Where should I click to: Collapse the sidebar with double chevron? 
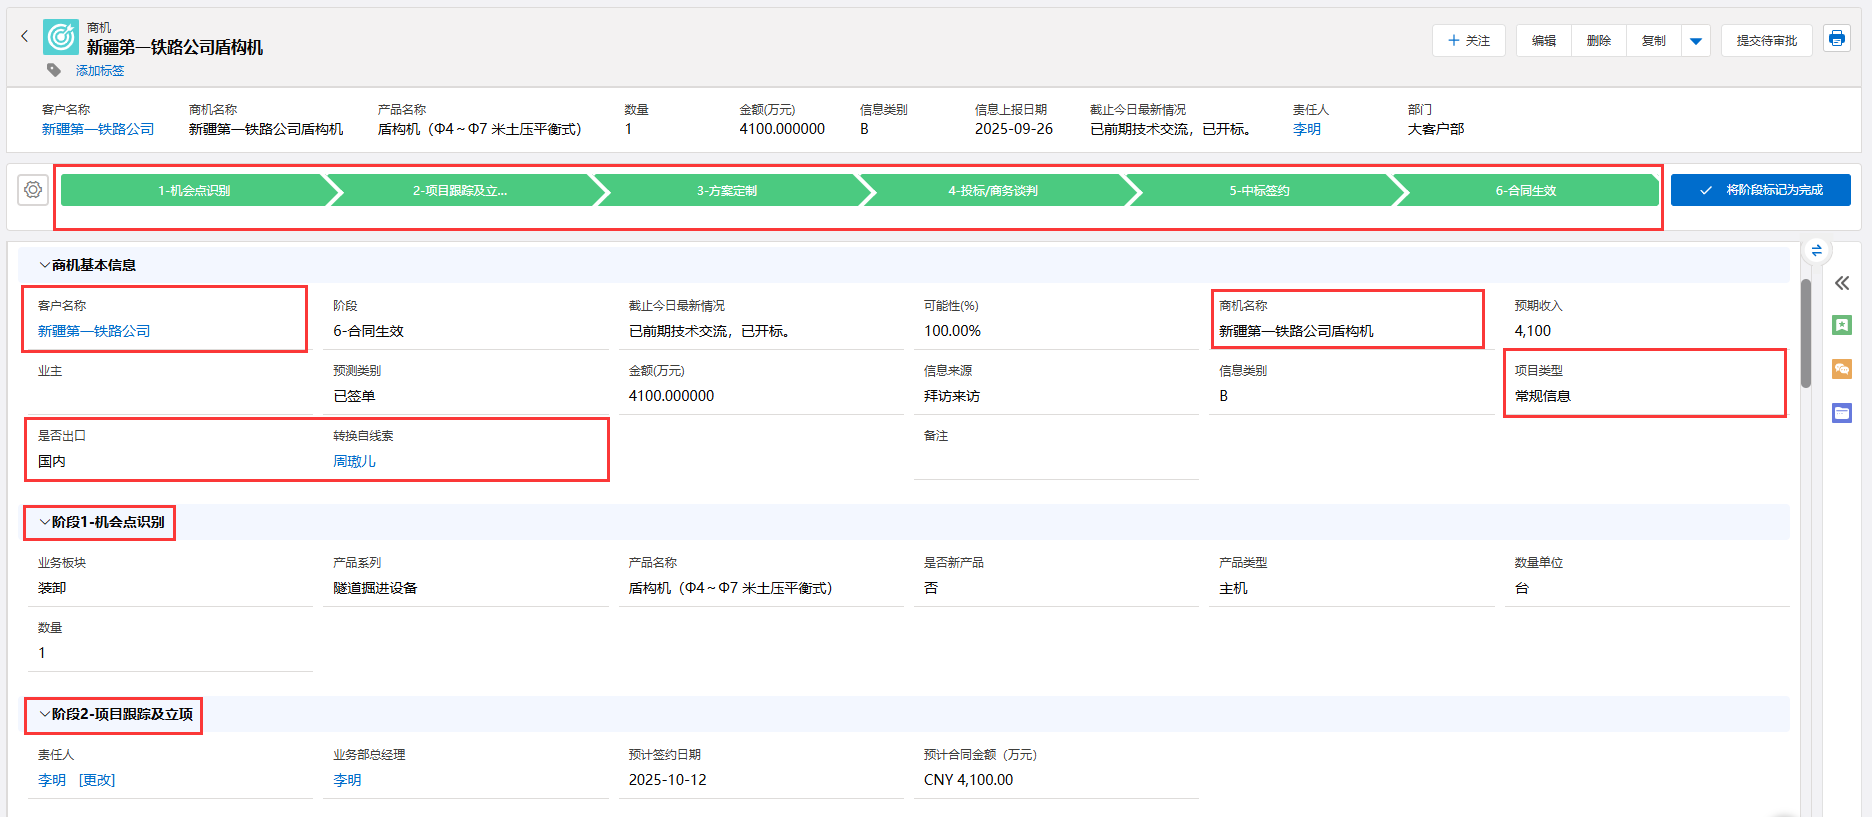tap(1842, 283)
